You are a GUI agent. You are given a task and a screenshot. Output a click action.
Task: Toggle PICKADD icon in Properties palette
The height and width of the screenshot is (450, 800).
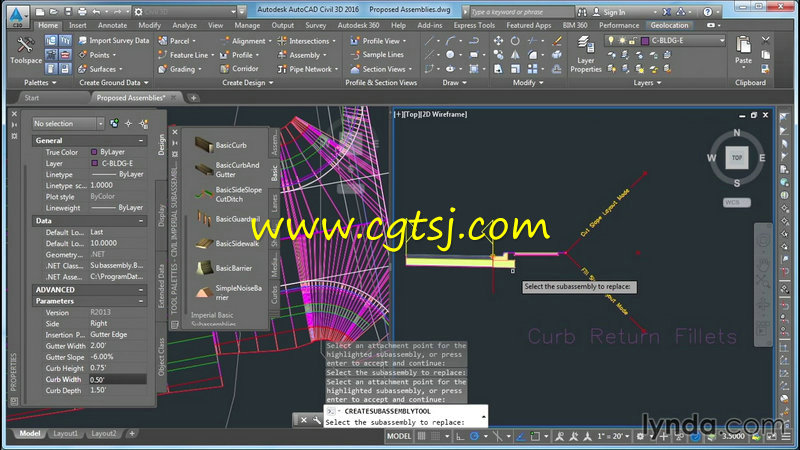[x=114, y=123]
